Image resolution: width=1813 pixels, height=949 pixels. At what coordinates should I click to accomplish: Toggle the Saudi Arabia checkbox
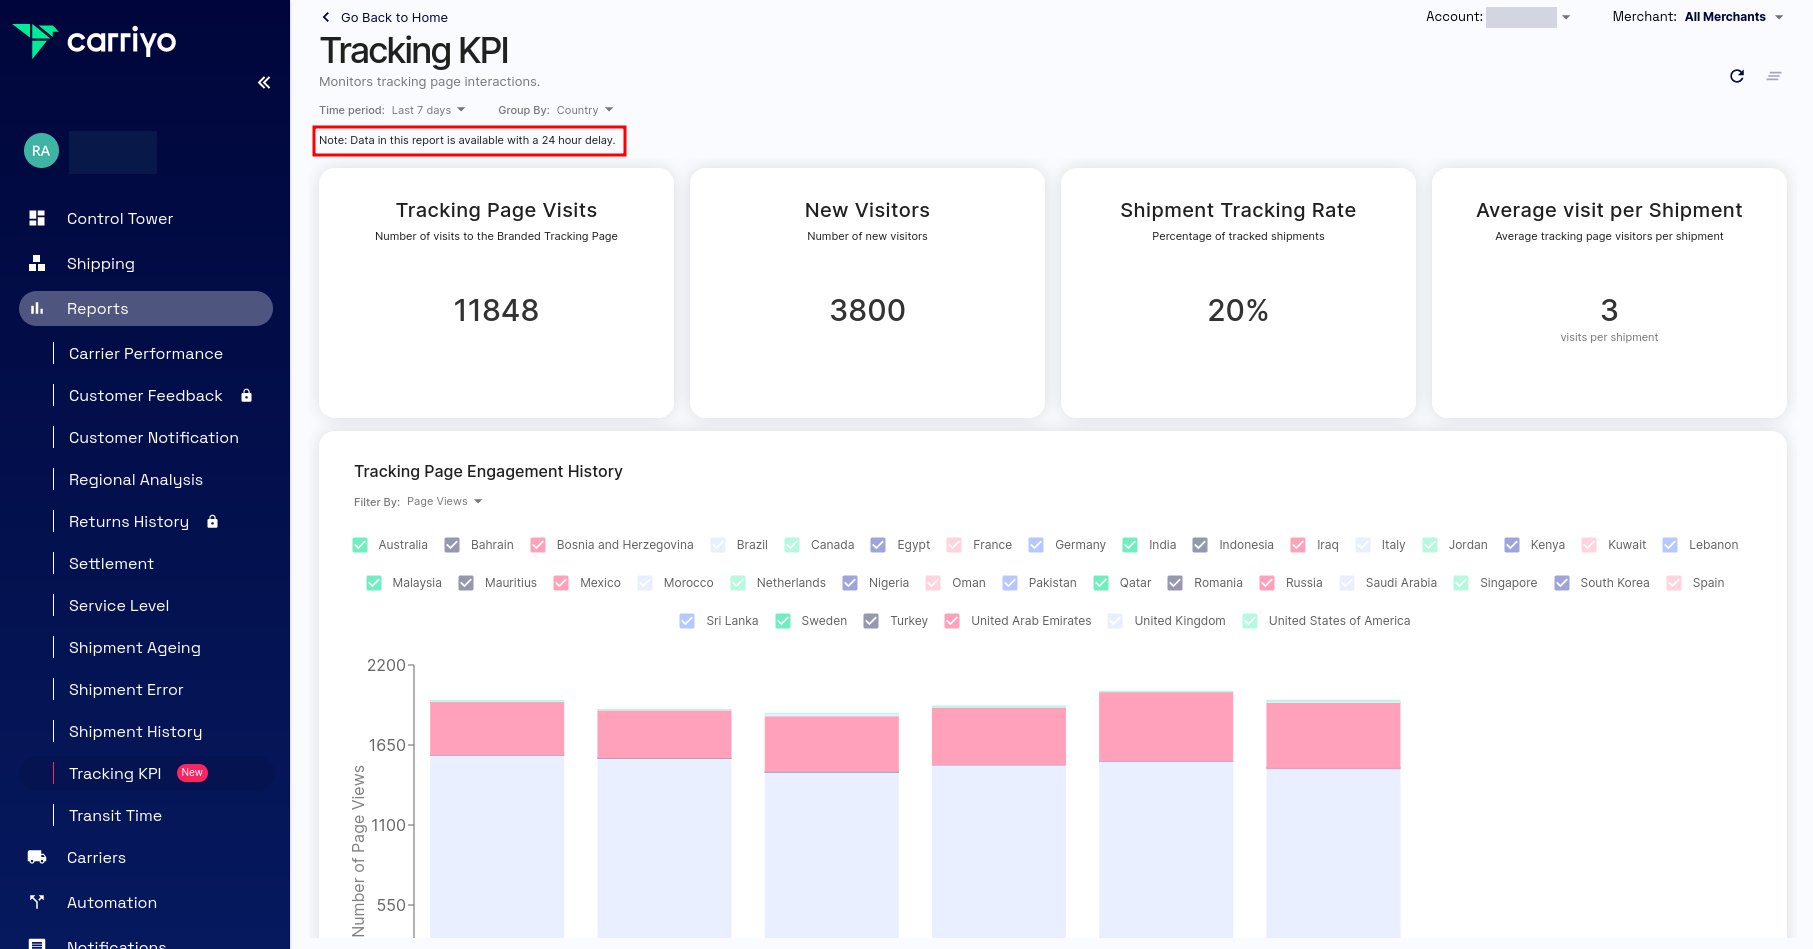pos(1347,583)
